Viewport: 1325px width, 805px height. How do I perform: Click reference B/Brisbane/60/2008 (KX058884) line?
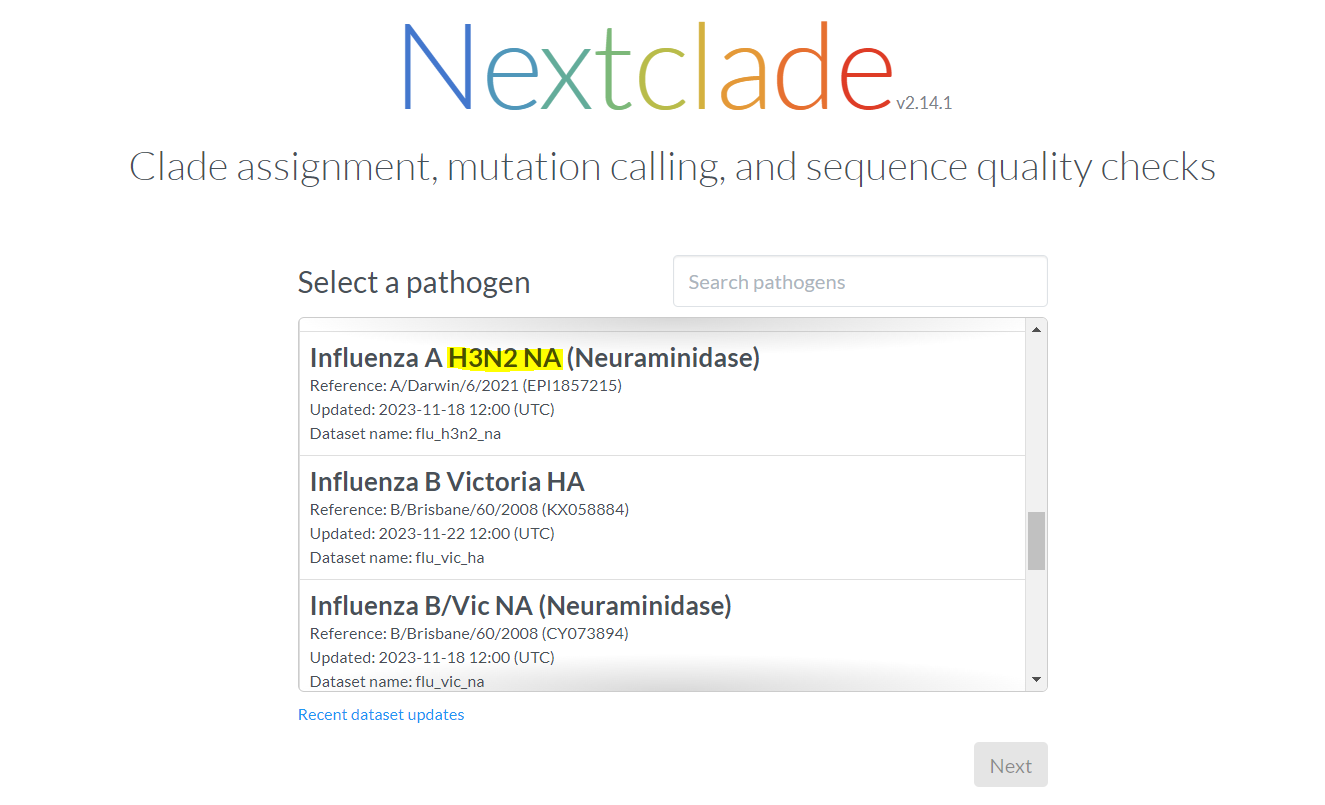(469, 509)
